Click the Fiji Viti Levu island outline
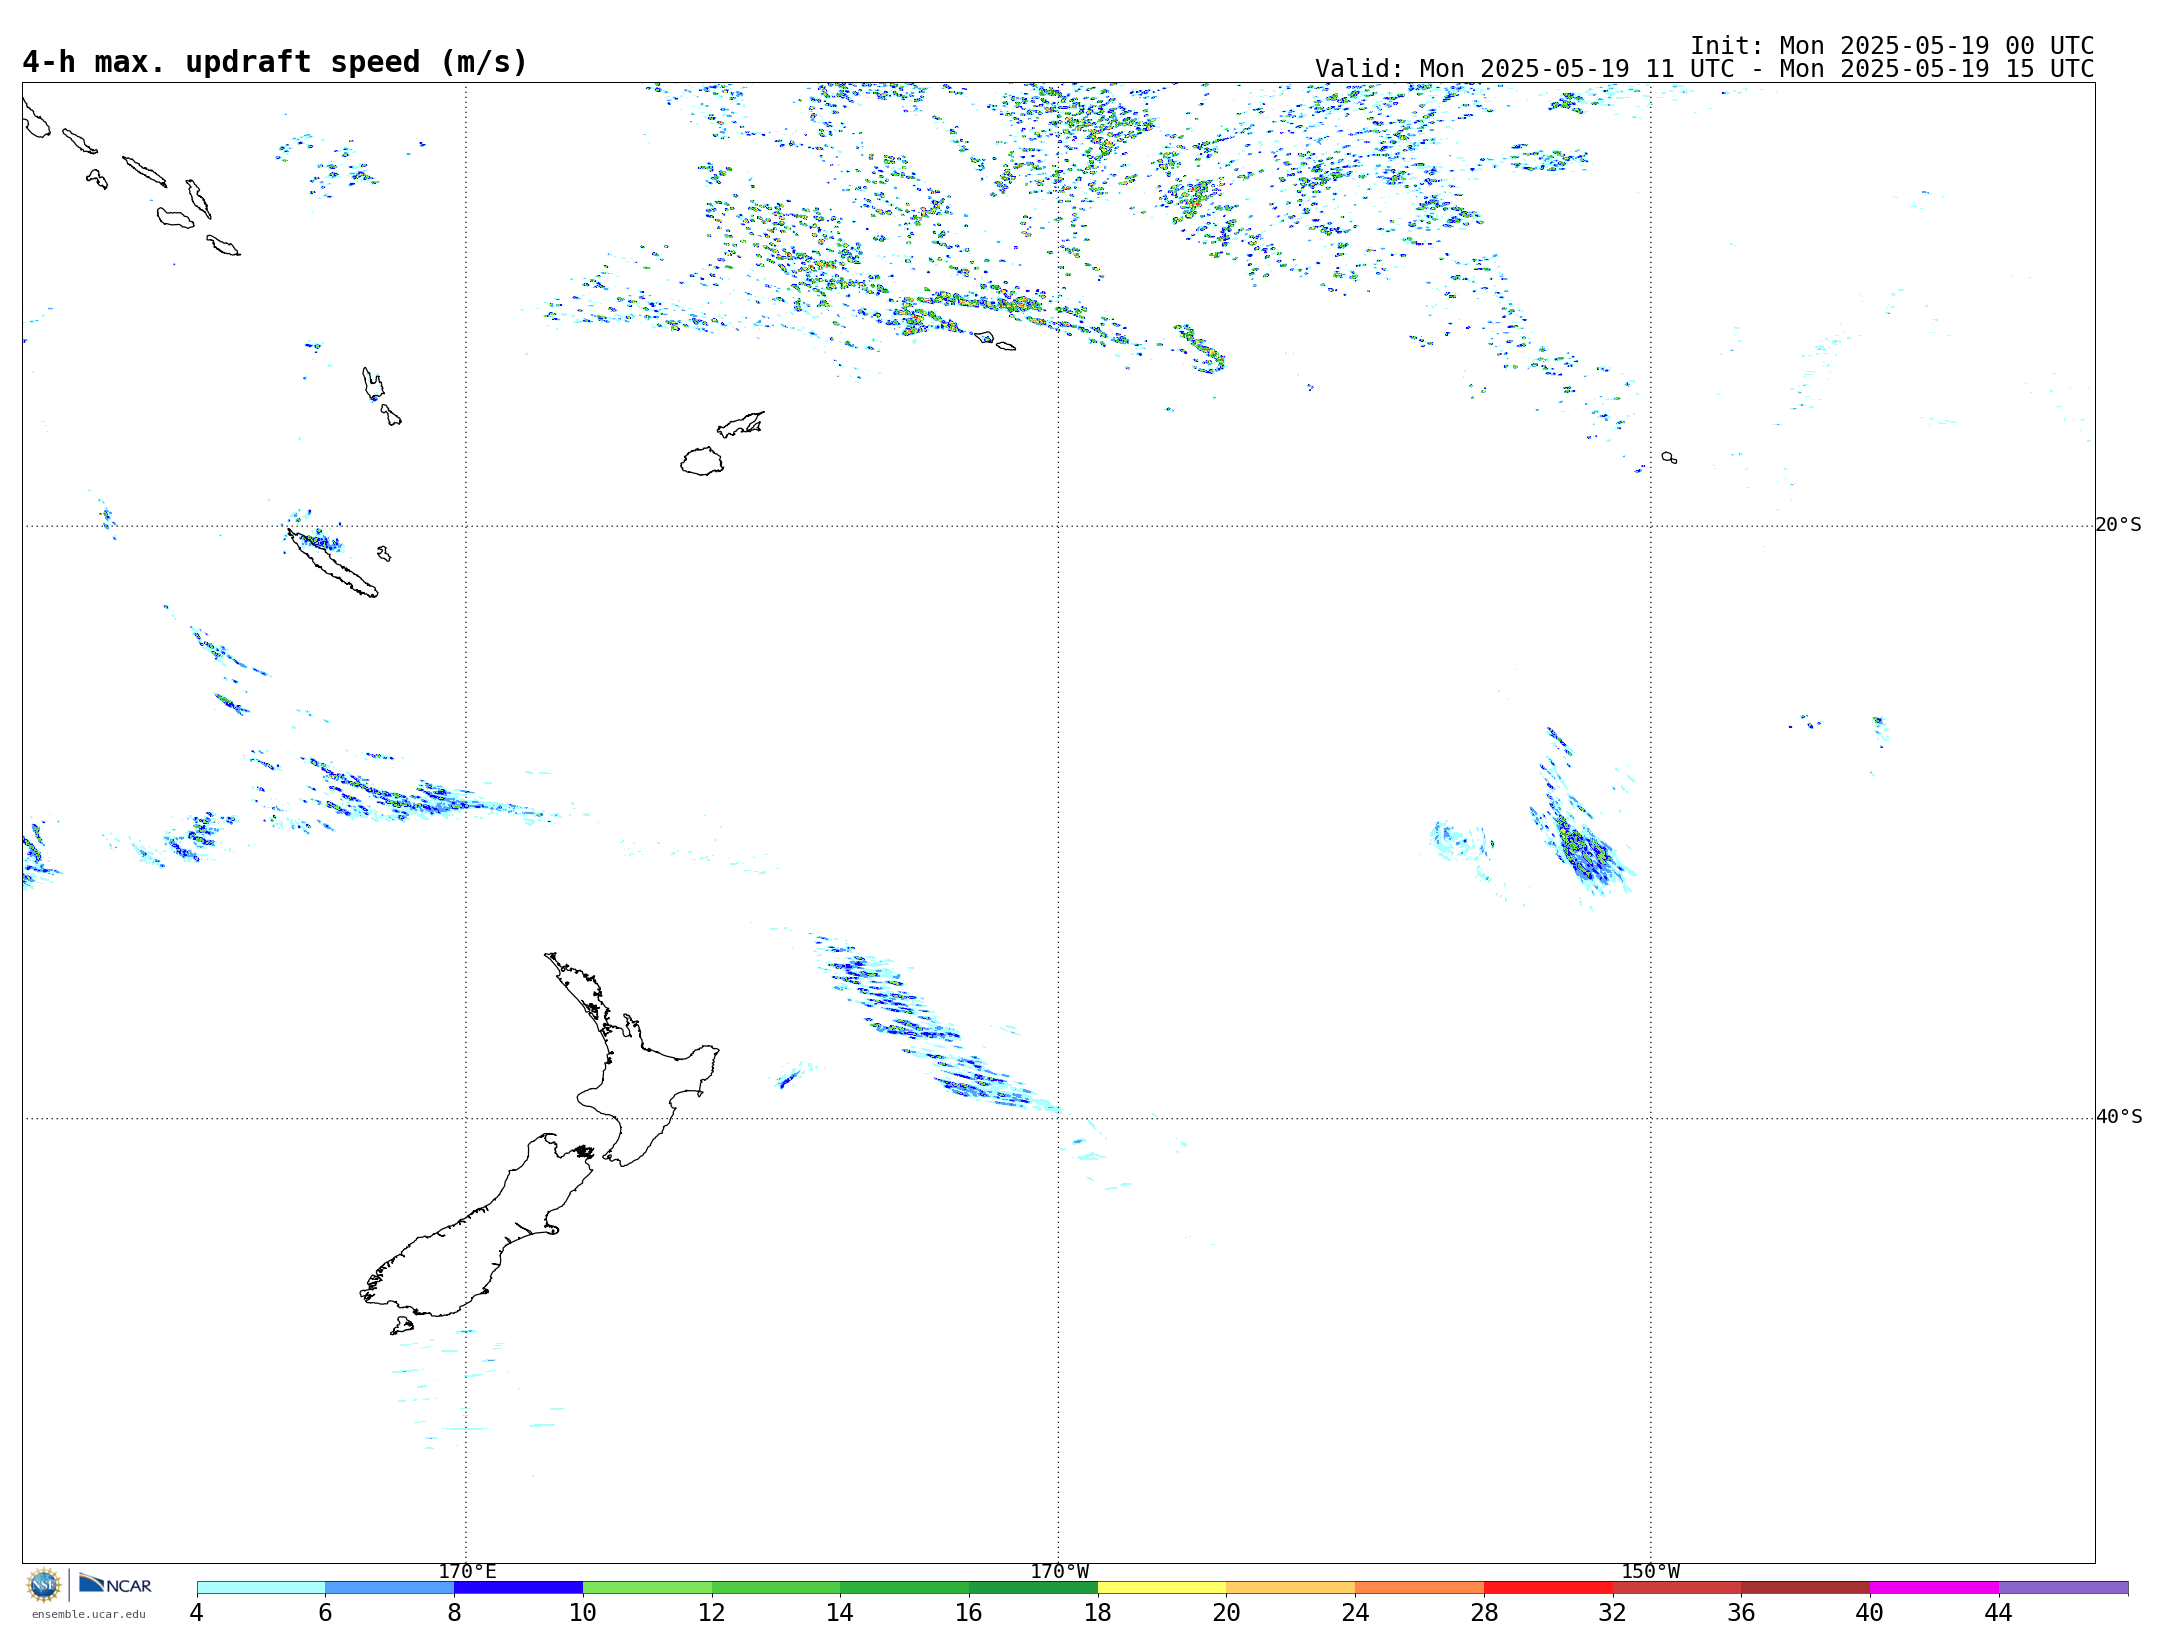2160x1626 pixels. (x=702, y=461)
